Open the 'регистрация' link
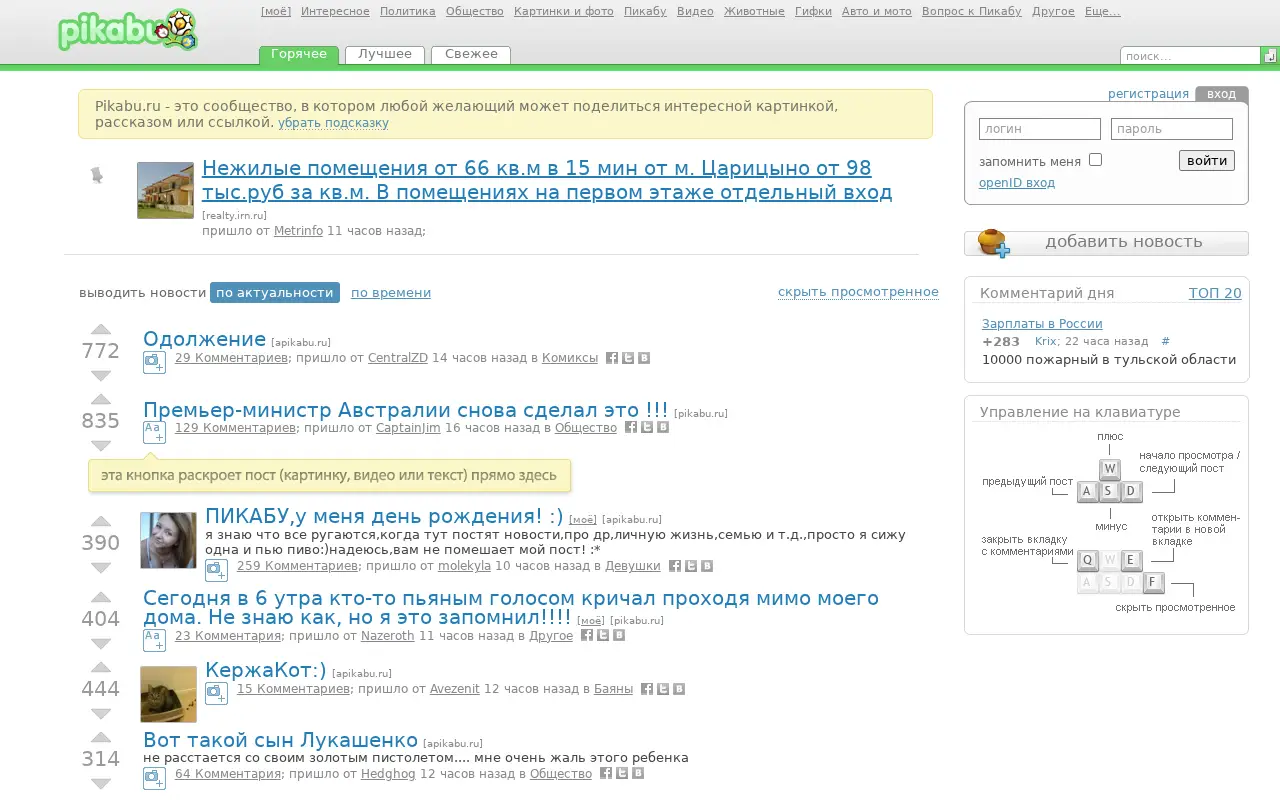Image resolution: width=1280 pixels, height=800 pixels. coord(1148,94)
